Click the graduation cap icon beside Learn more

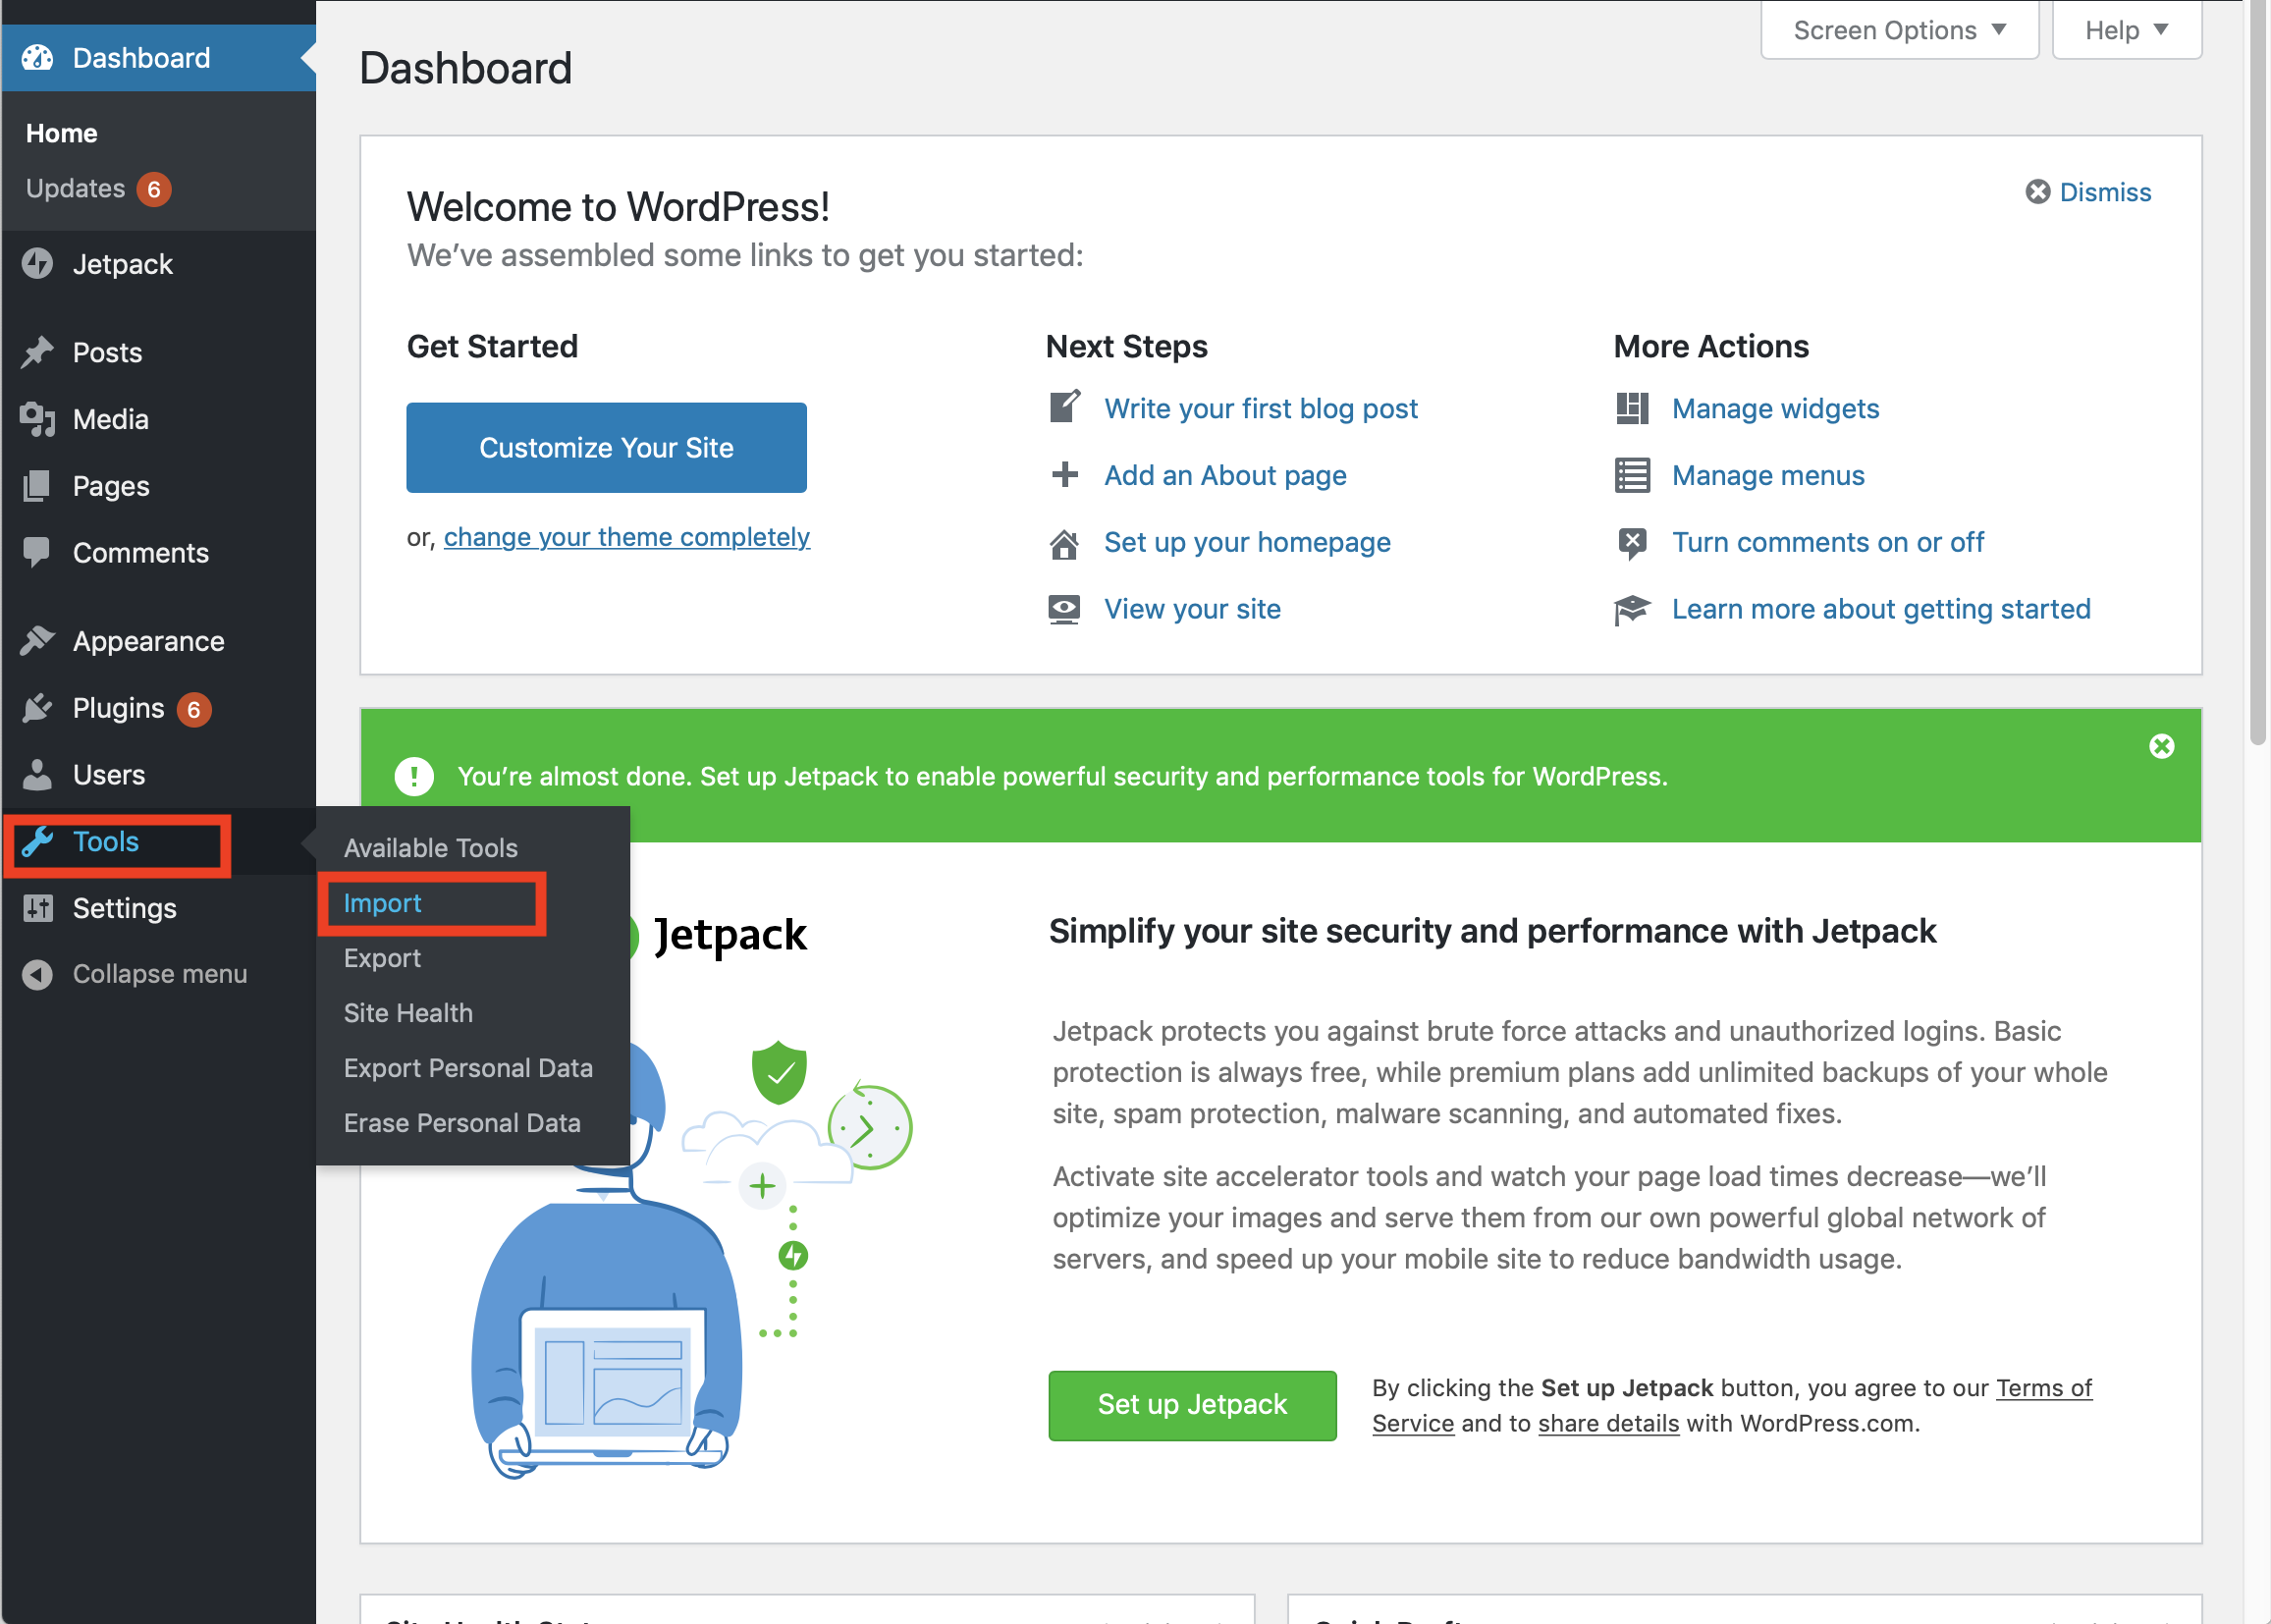point(1632,609)
